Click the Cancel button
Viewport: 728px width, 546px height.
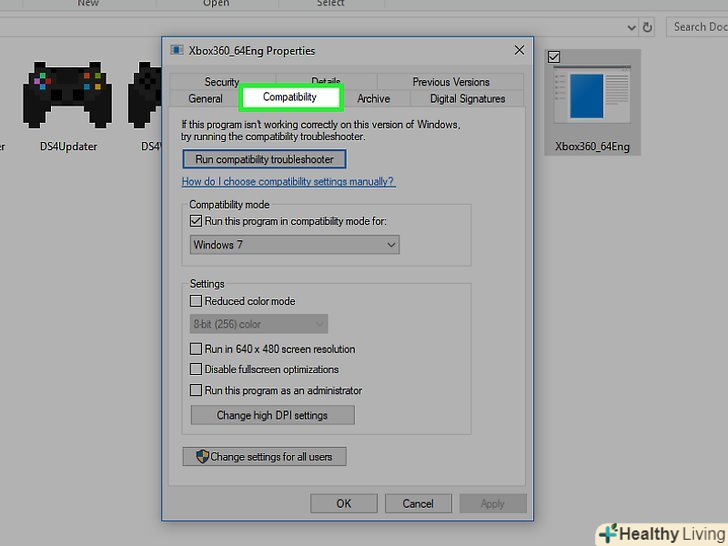(418, 504)
